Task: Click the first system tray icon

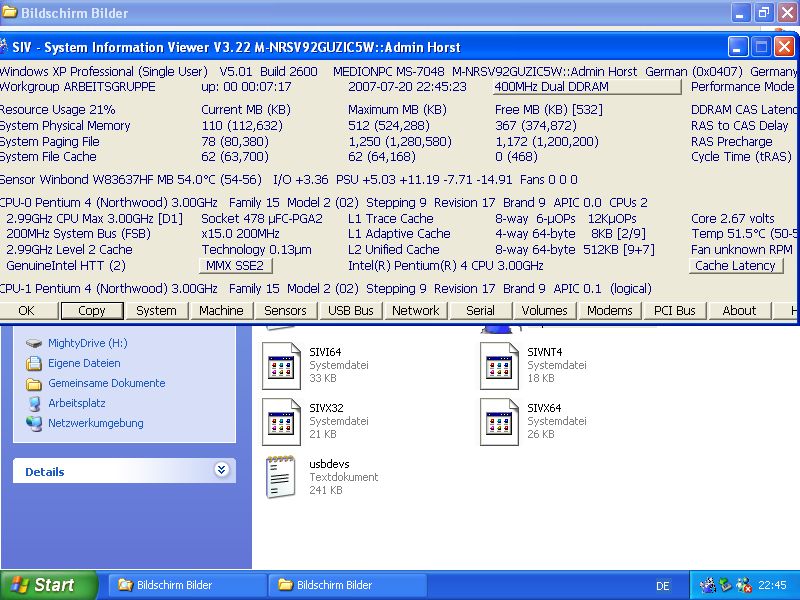Action: (x=708, y=585)
